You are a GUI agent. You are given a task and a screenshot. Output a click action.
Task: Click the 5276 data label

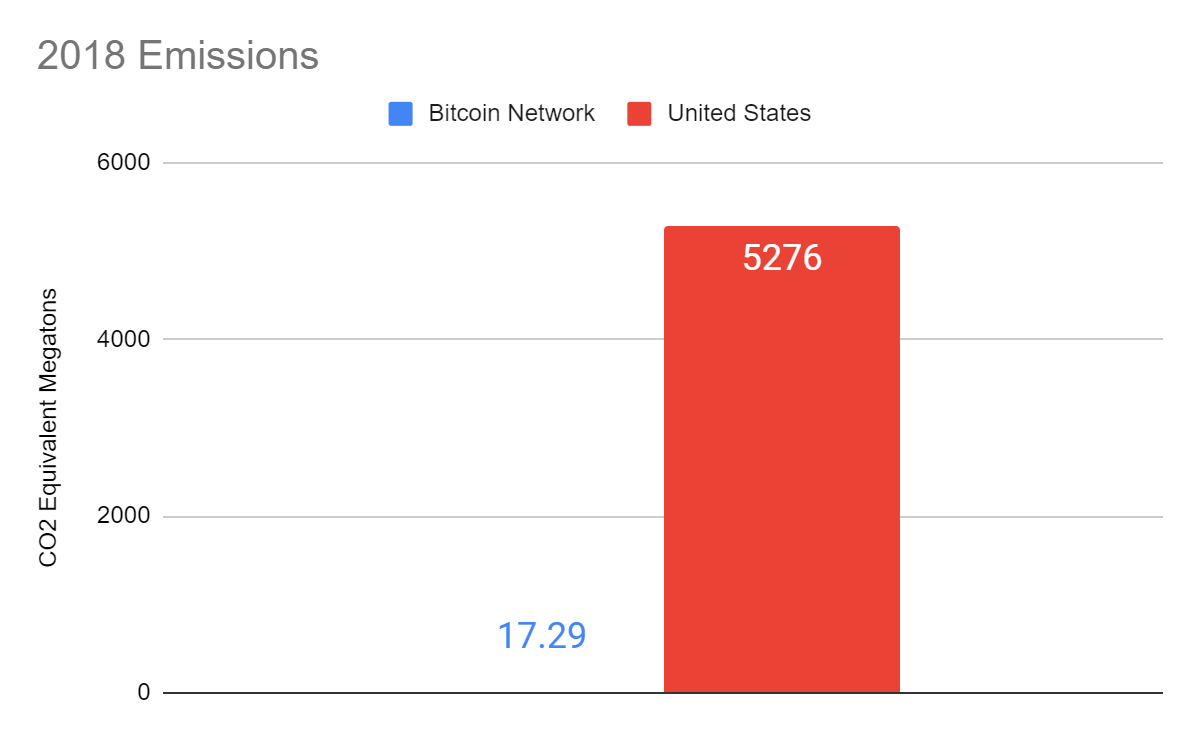tap(781, 258)
